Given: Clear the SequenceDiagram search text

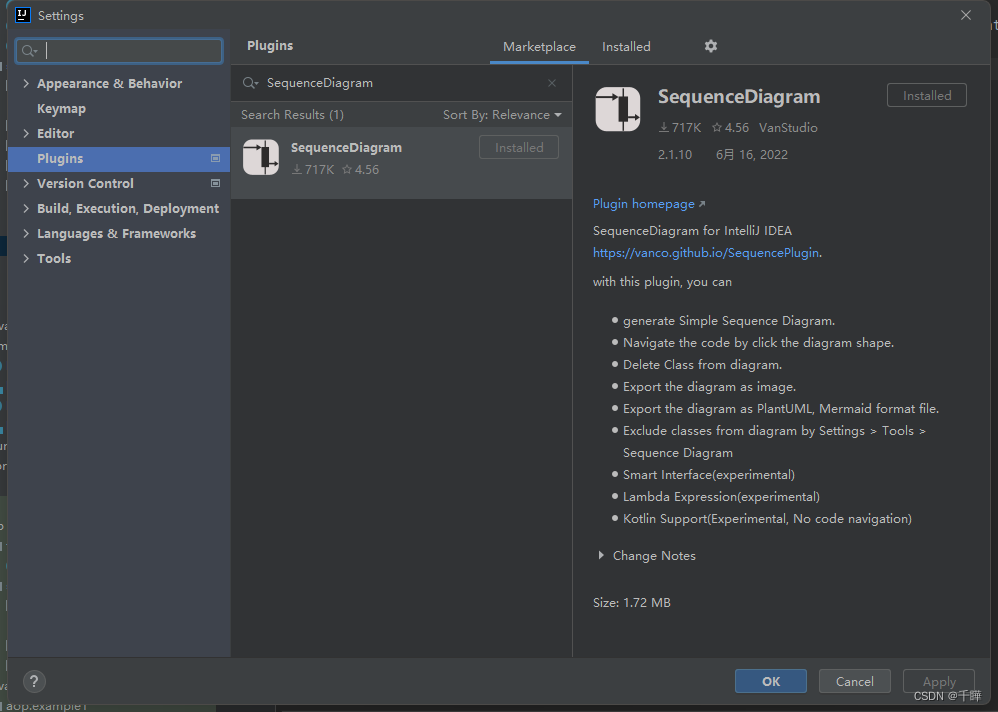Looking at the screenshot, I should (x=552, y=83).
